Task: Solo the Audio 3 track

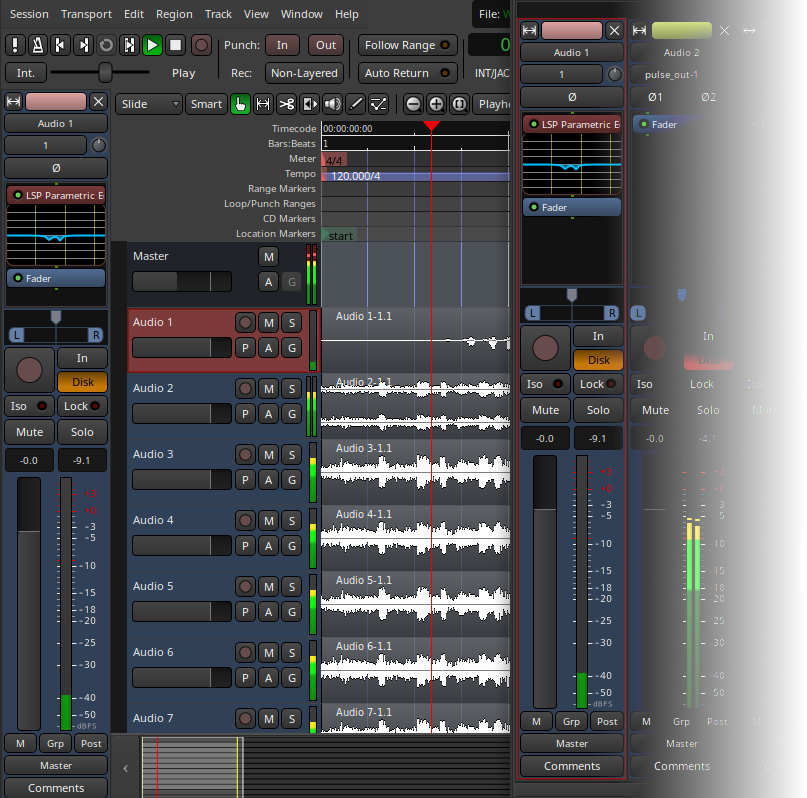Action: (x=291, y=454)
